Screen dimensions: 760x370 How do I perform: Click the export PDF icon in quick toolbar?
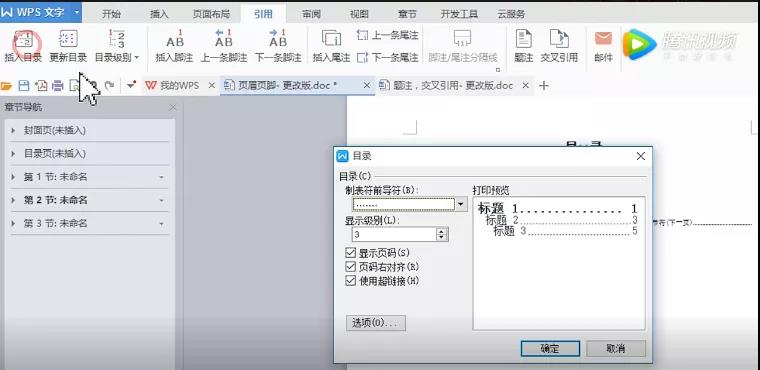(x=41, y=86)
